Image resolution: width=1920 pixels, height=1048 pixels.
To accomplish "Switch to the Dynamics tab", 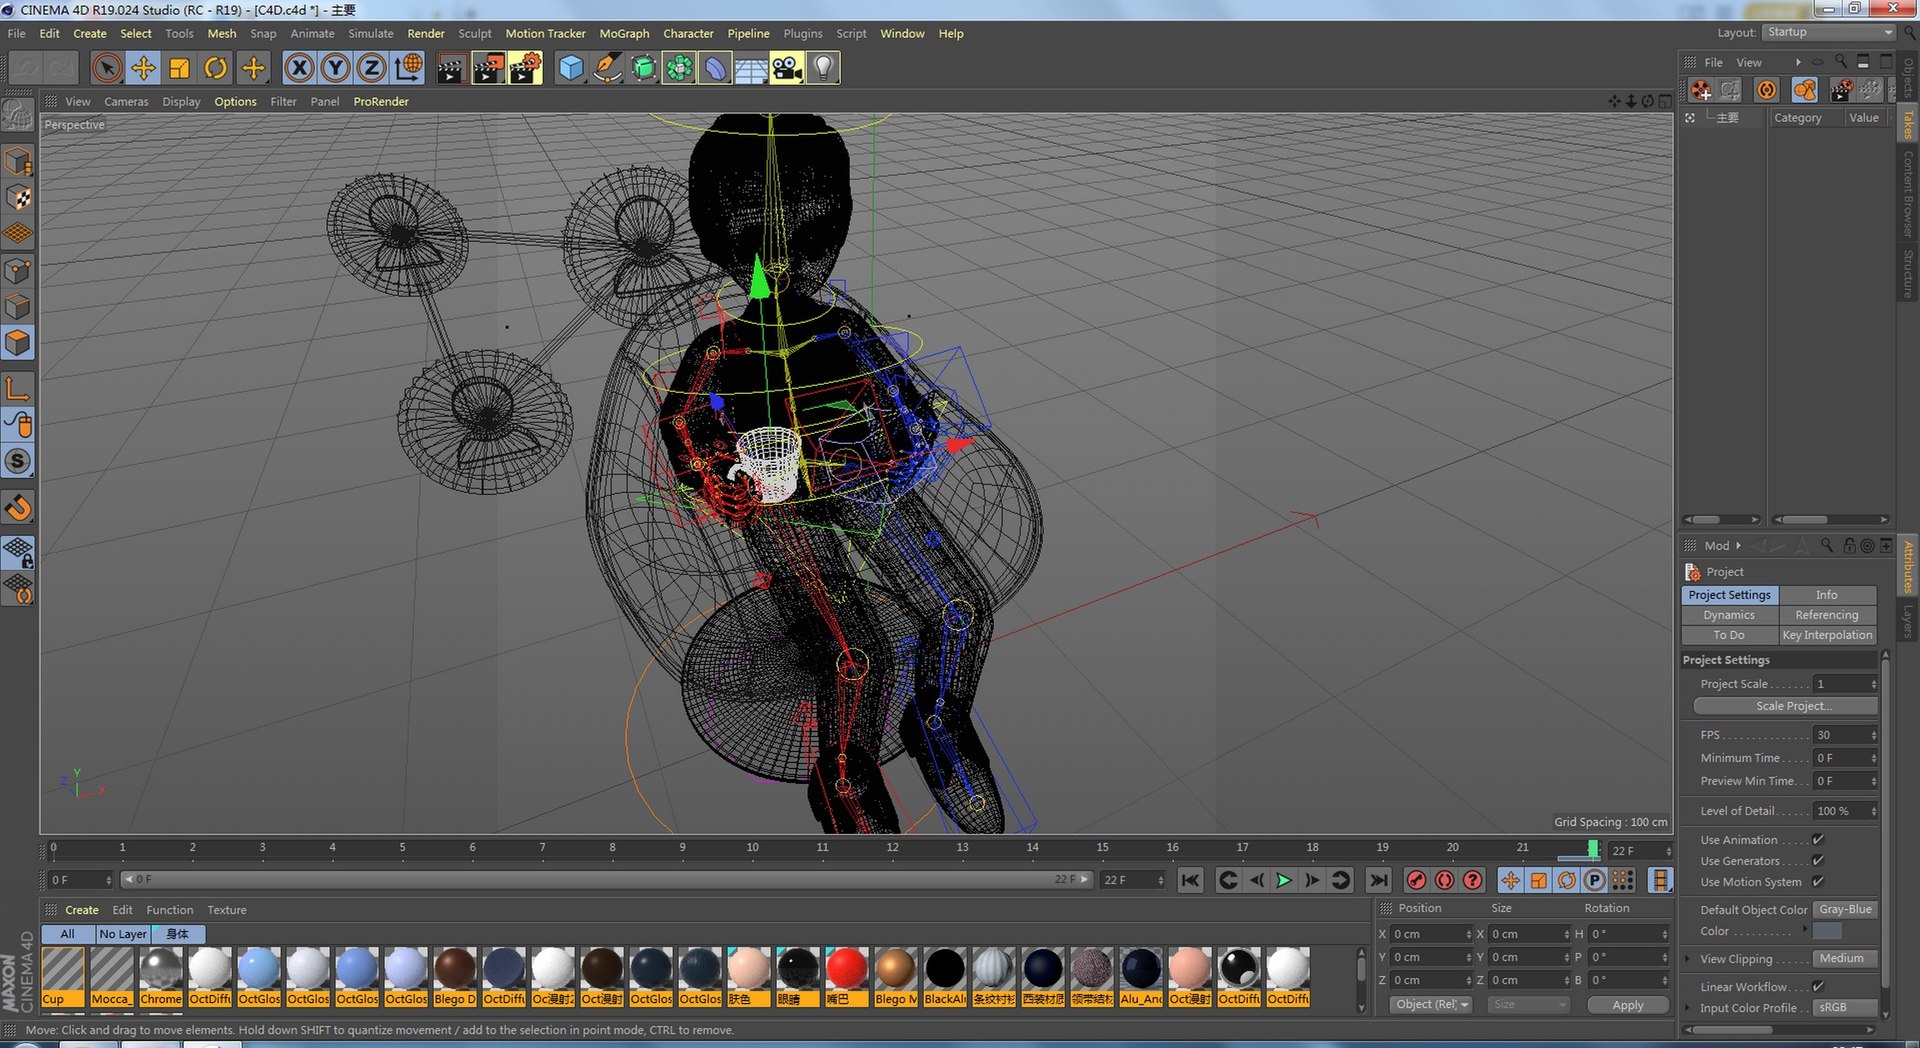I will point(1729,615).
